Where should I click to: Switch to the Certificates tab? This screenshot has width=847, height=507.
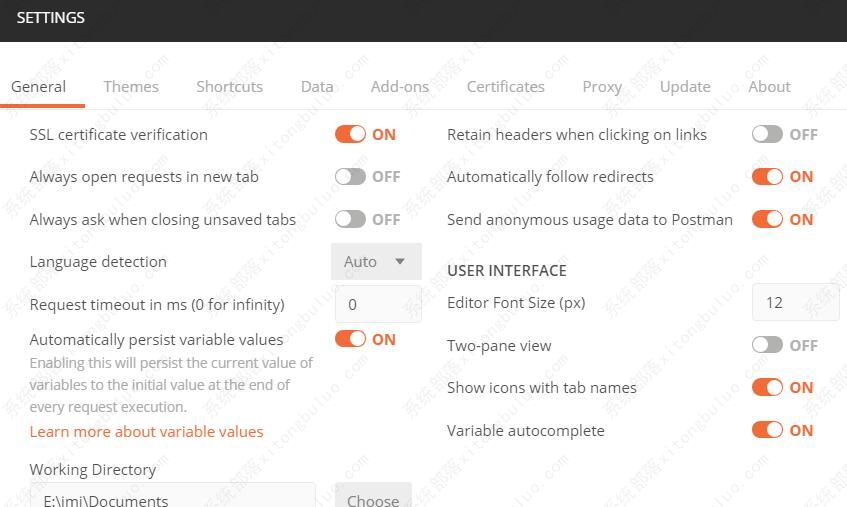tap(506, 86)
